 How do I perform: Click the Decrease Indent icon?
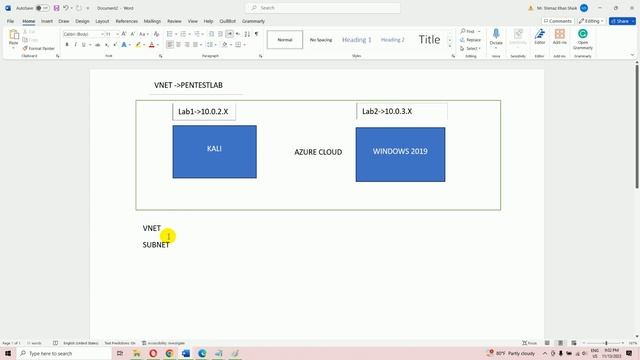211,34
